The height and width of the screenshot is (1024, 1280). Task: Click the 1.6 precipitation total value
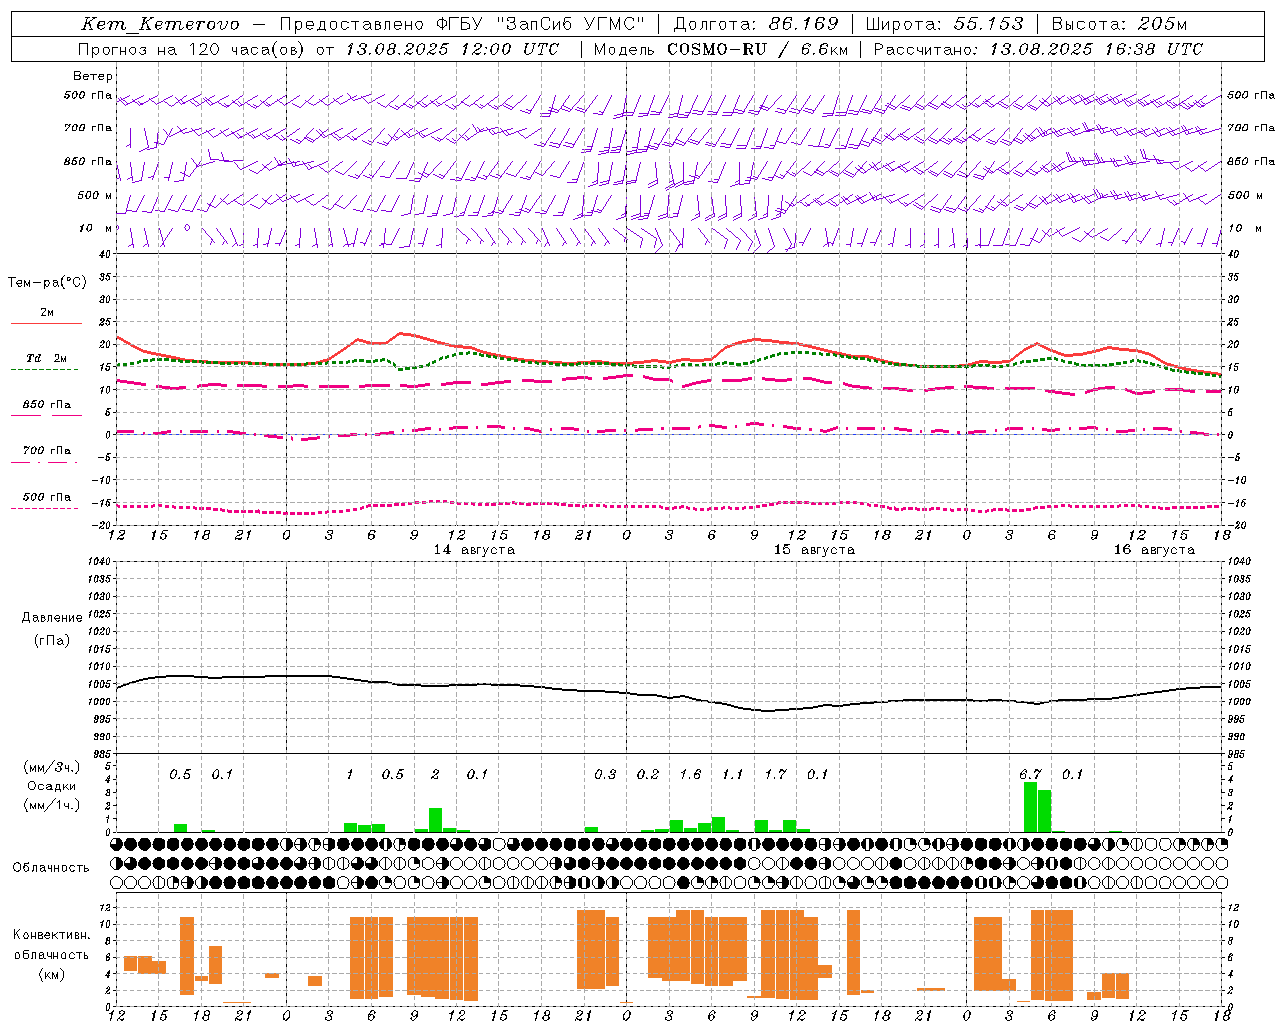690,774
